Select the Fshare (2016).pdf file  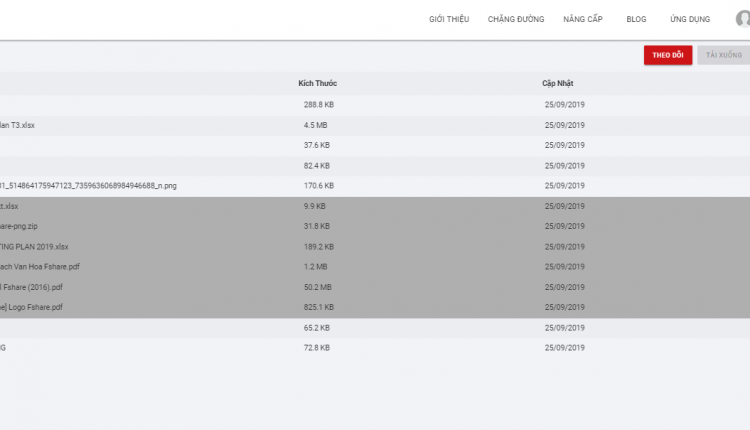coord(31,287)
